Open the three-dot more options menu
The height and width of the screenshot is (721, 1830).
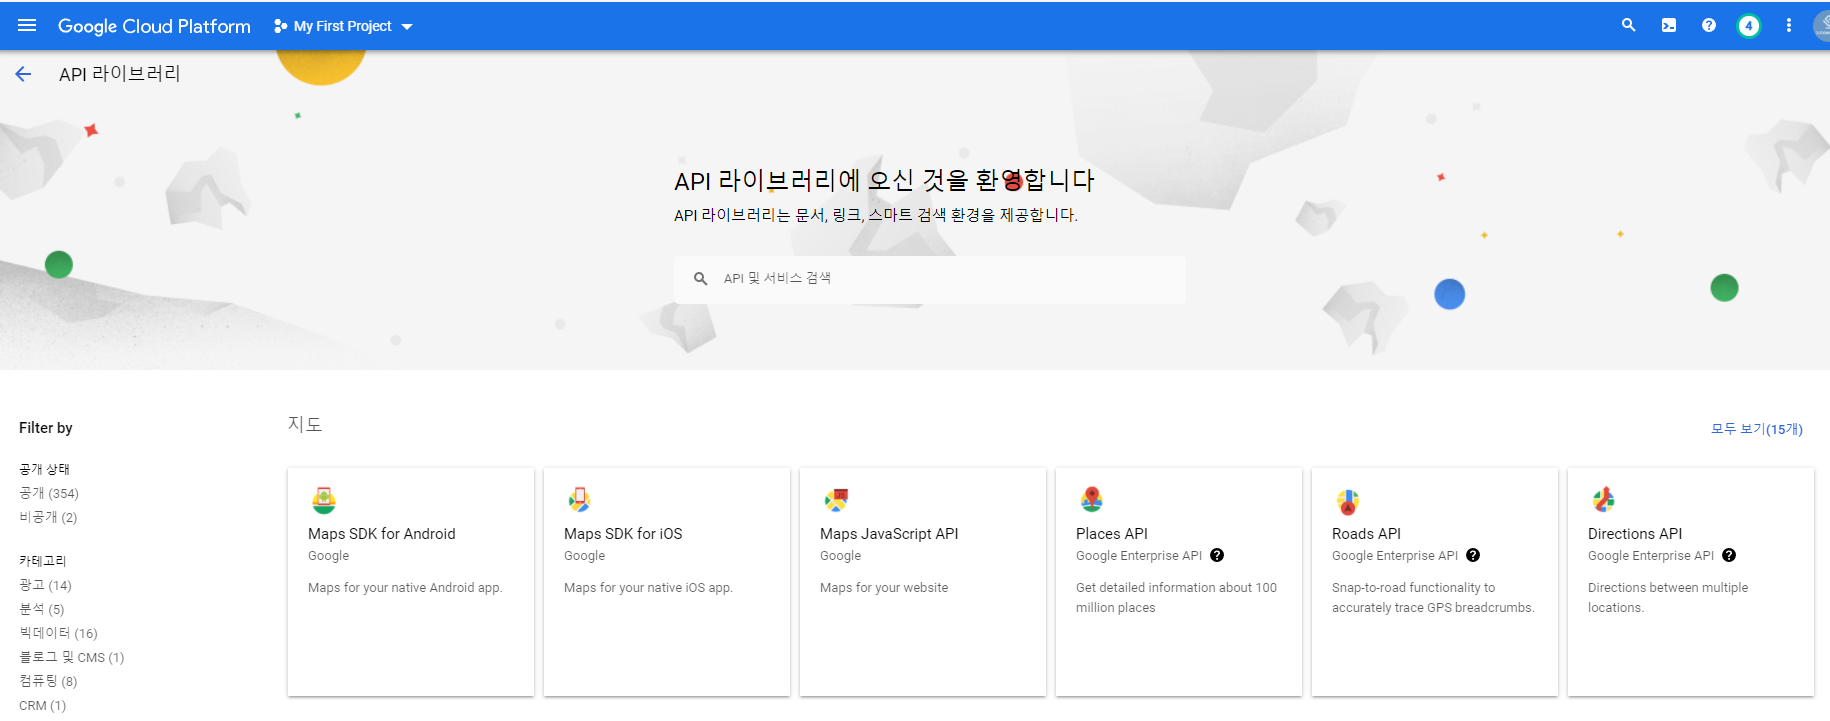coord(1789,26)
